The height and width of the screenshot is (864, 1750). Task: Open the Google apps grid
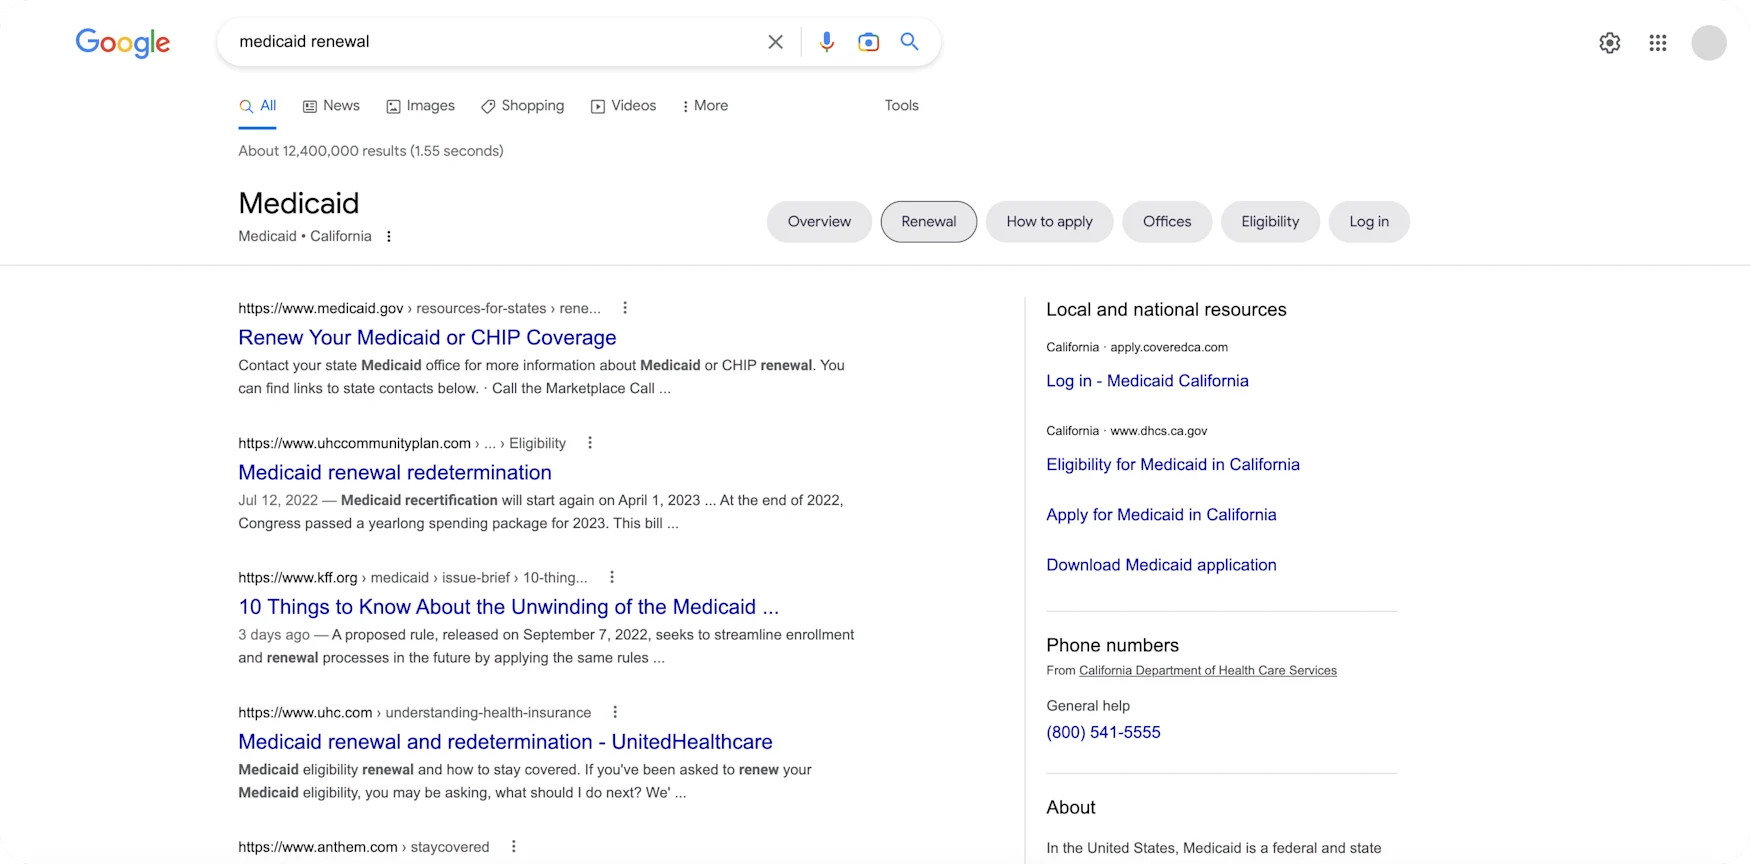click(x=1657, y=43)
